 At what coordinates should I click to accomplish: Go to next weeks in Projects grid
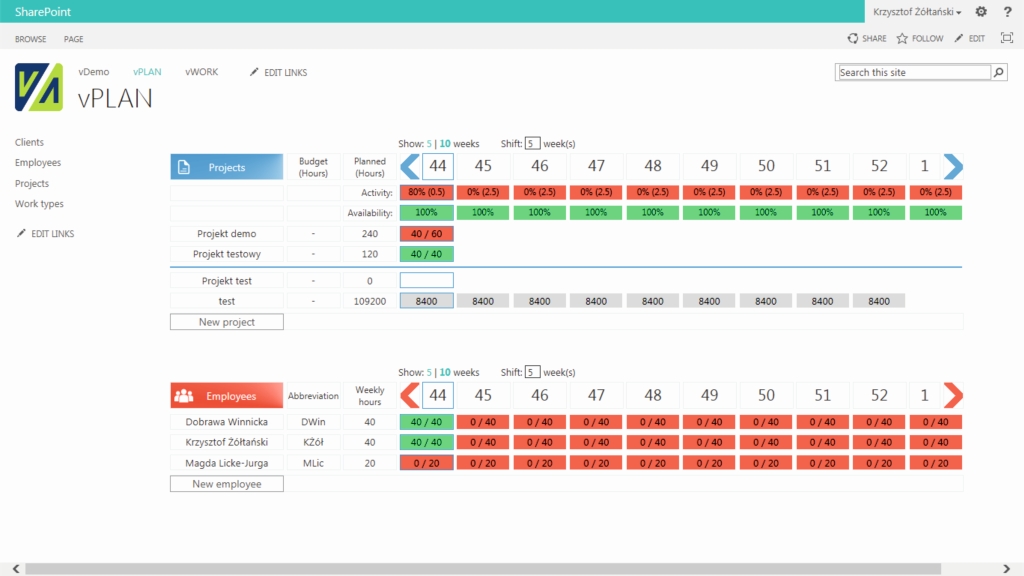coord(953,167)
